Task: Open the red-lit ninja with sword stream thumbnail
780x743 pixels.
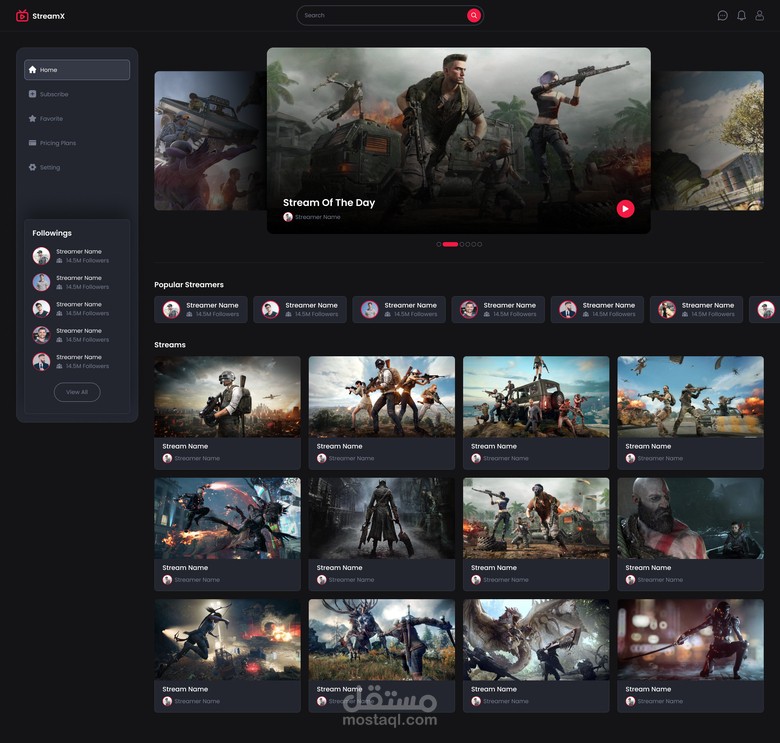Action: coord(690,640)
